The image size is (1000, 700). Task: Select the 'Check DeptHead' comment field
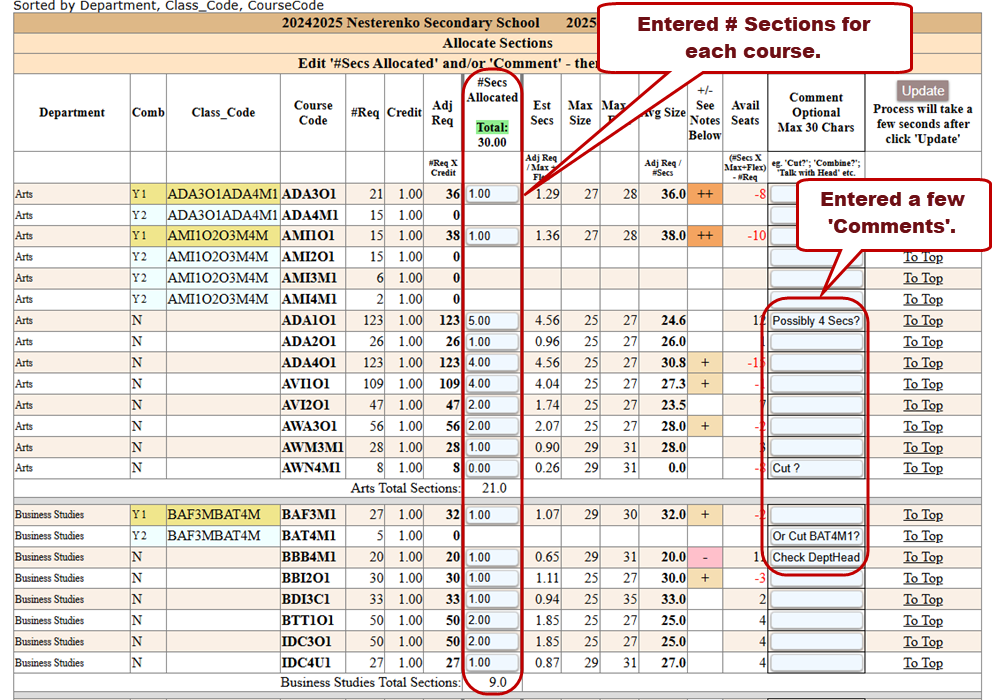[x=816, y=558]
